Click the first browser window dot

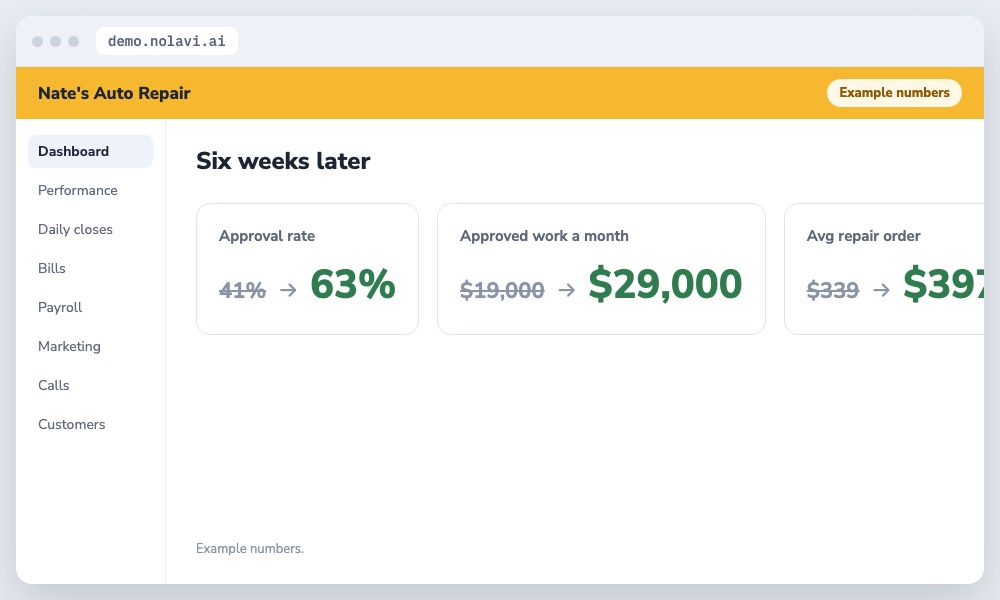coord(38,41)
